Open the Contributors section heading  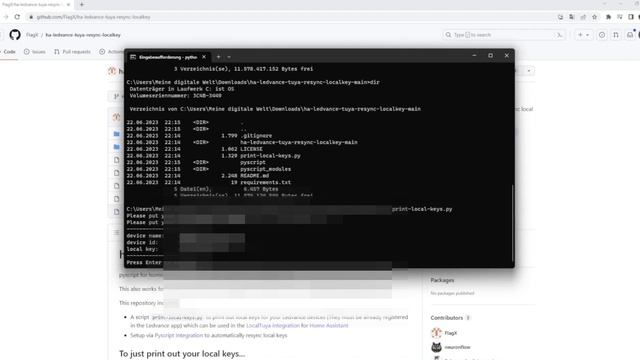click(447, 318)
